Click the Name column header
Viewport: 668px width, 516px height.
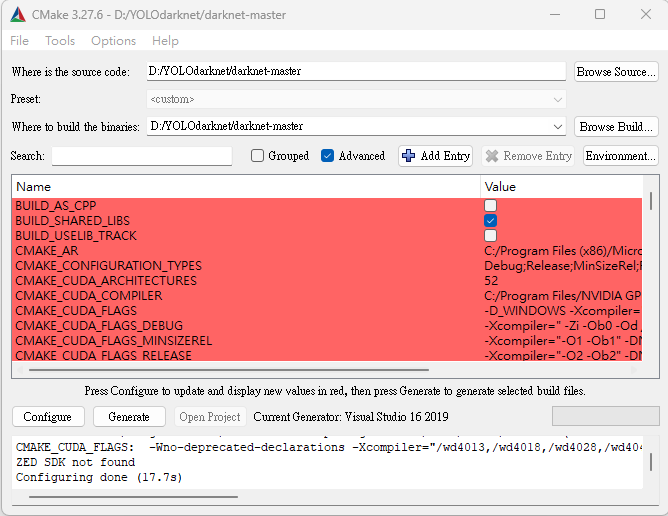click(x=246, y=187)
